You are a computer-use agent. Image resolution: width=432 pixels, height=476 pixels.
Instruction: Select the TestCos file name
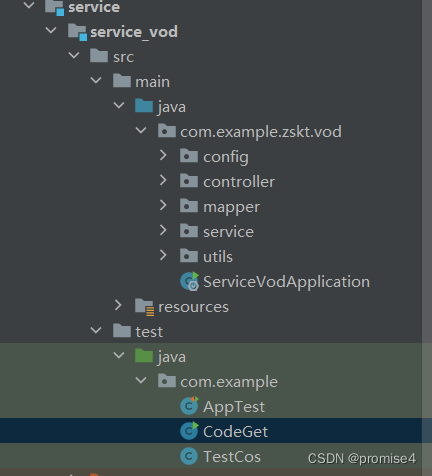pyautogui.click(x=232, y=457)
